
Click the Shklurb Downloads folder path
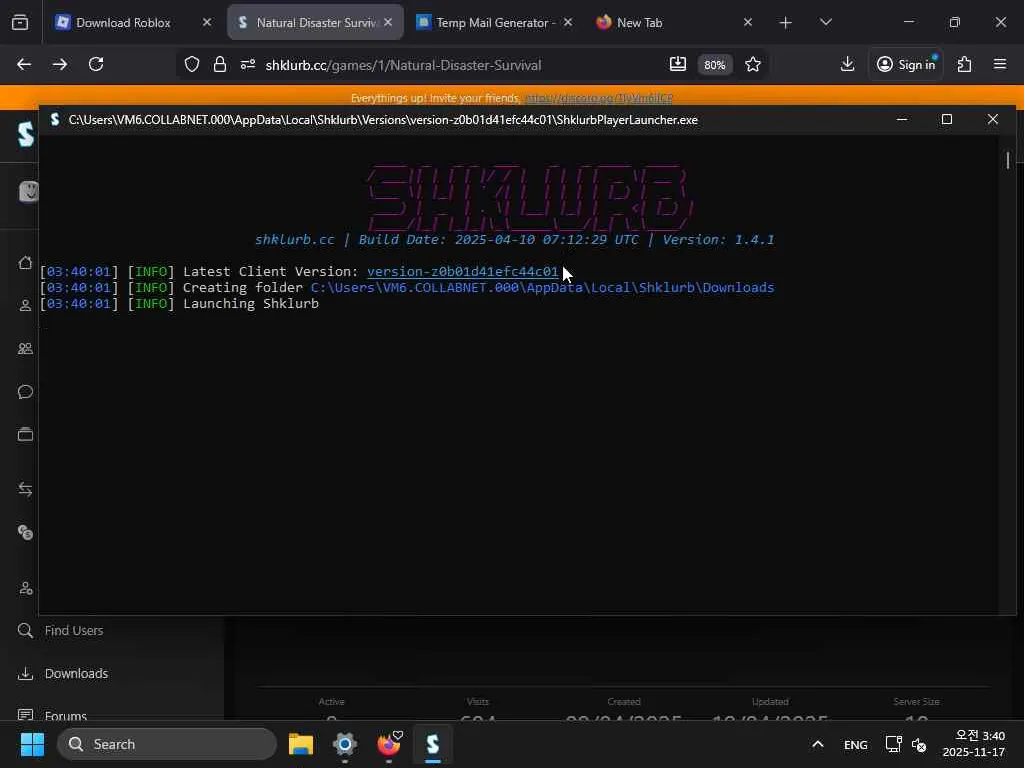542,288
